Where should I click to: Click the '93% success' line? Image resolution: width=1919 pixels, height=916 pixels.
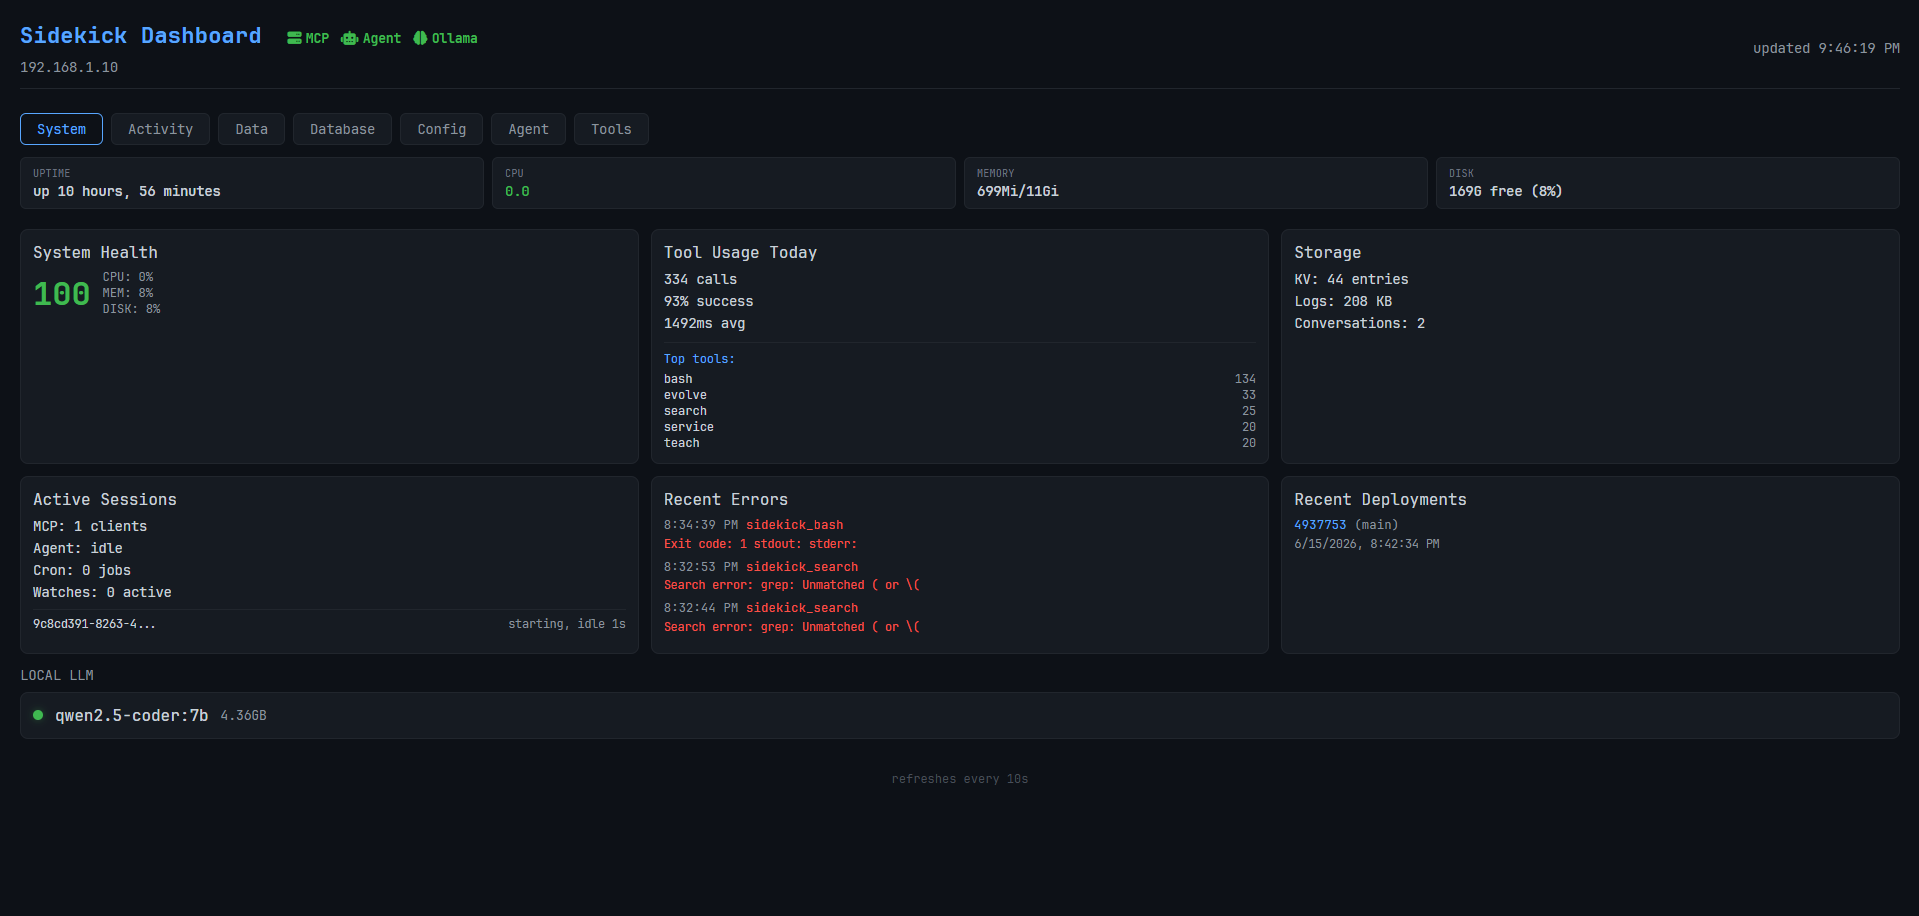(709, 302)
